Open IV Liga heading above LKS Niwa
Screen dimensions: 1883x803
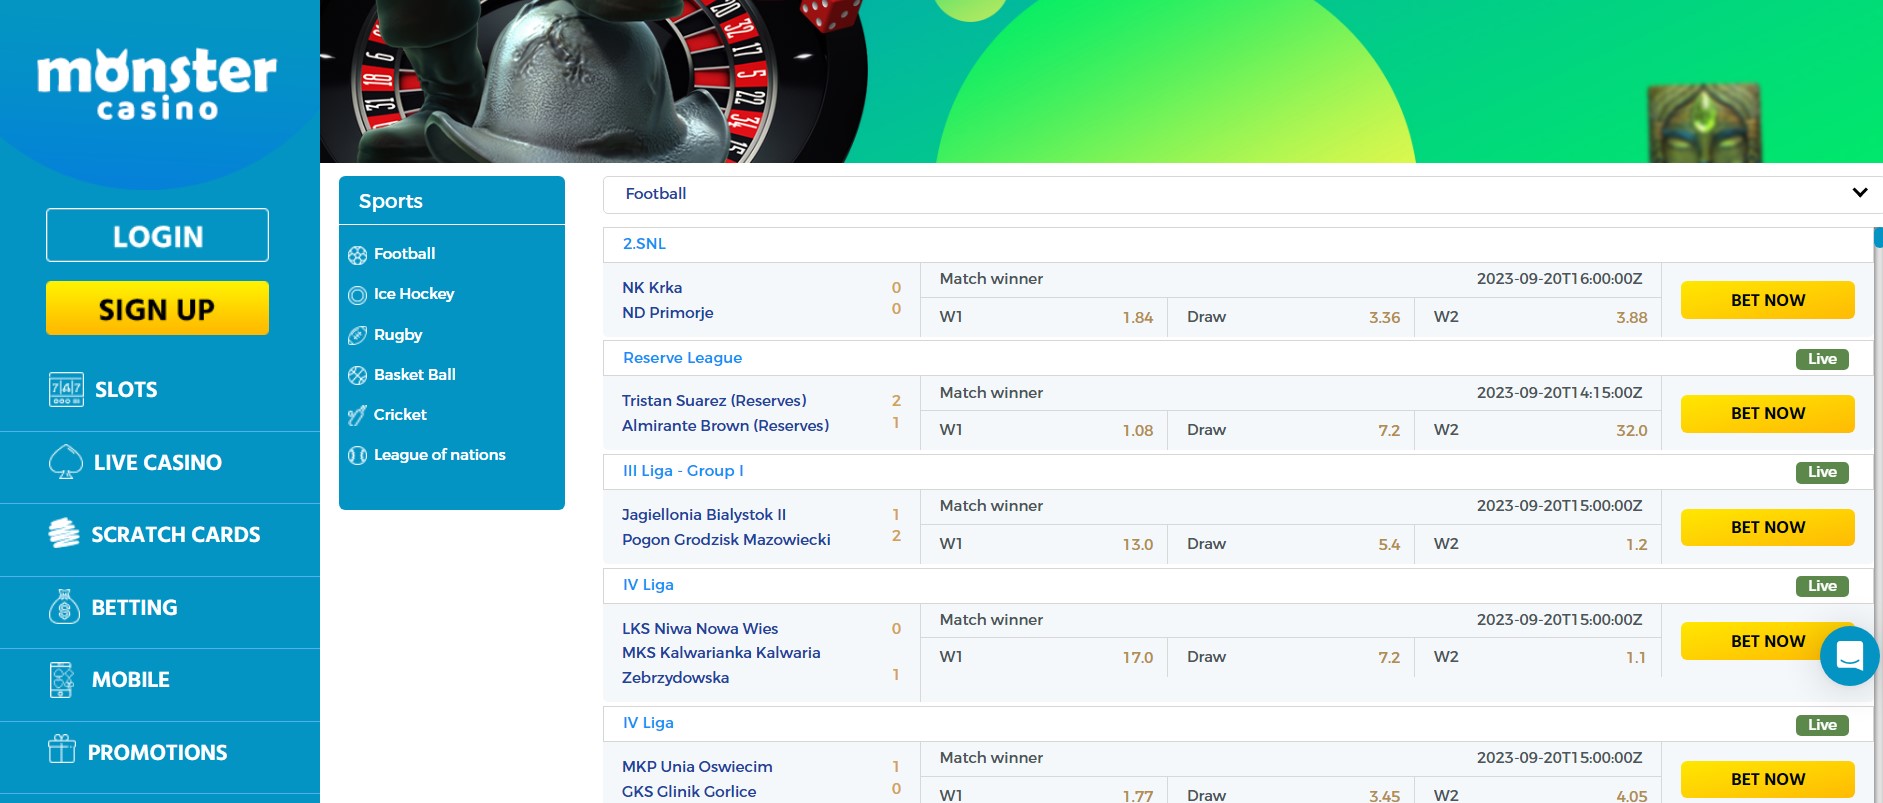pyautogui.click(x=648, y=585)
